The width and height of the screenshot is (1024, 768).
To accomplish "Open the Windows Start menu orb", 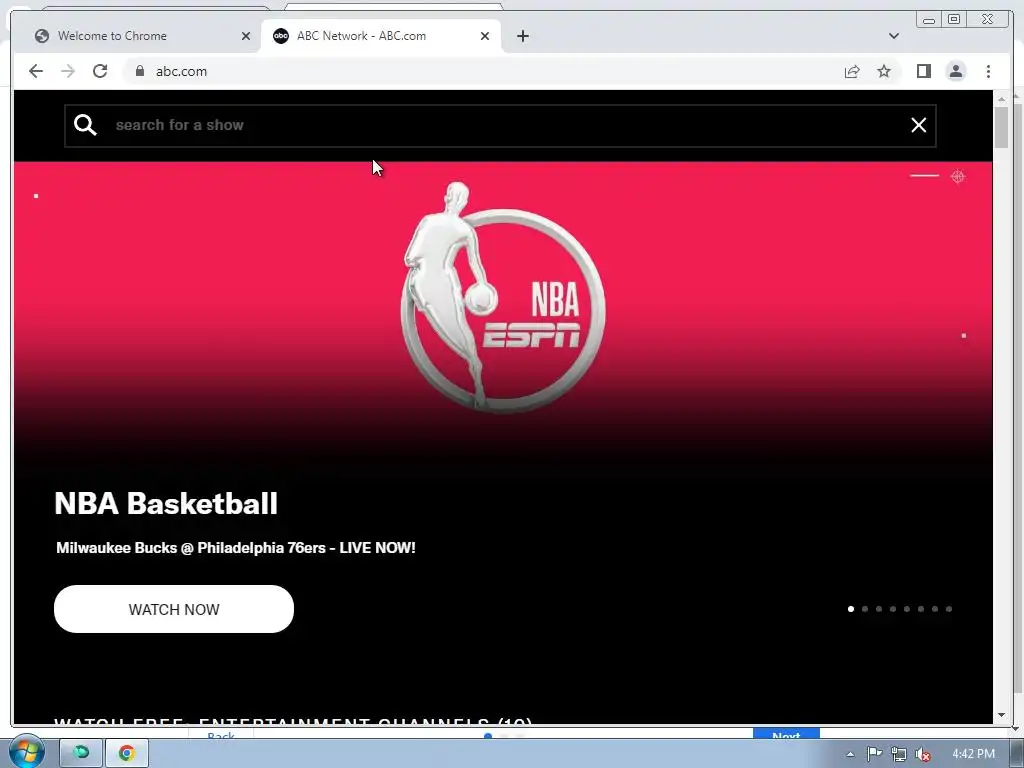I will click(26, 752).
